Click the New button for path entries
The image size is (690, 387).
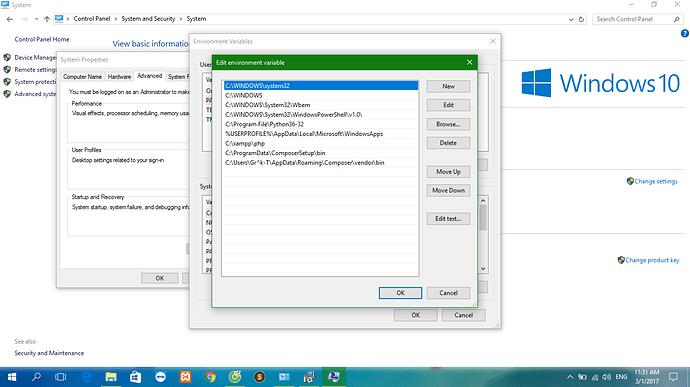point(448,86)
